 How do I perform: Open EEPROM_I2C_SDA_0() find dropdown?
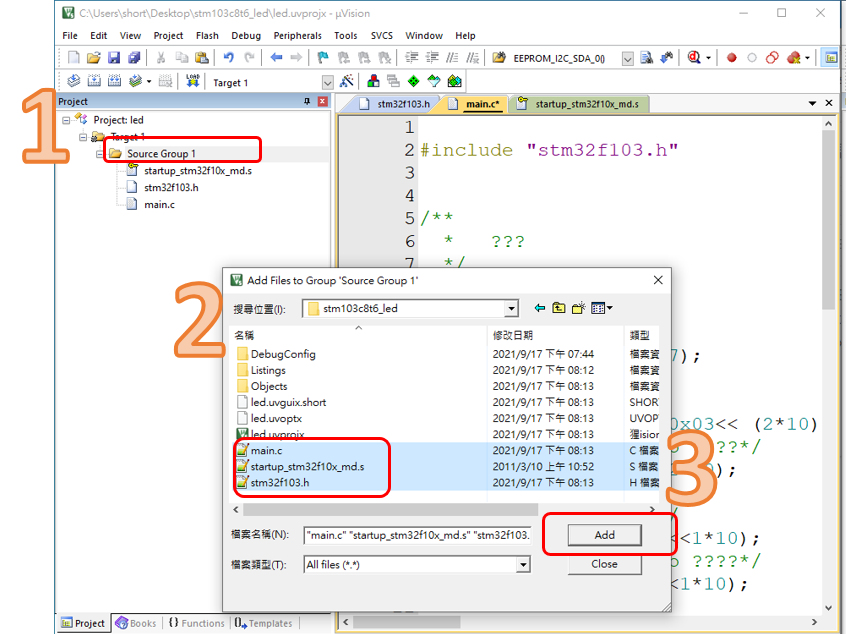627,58
